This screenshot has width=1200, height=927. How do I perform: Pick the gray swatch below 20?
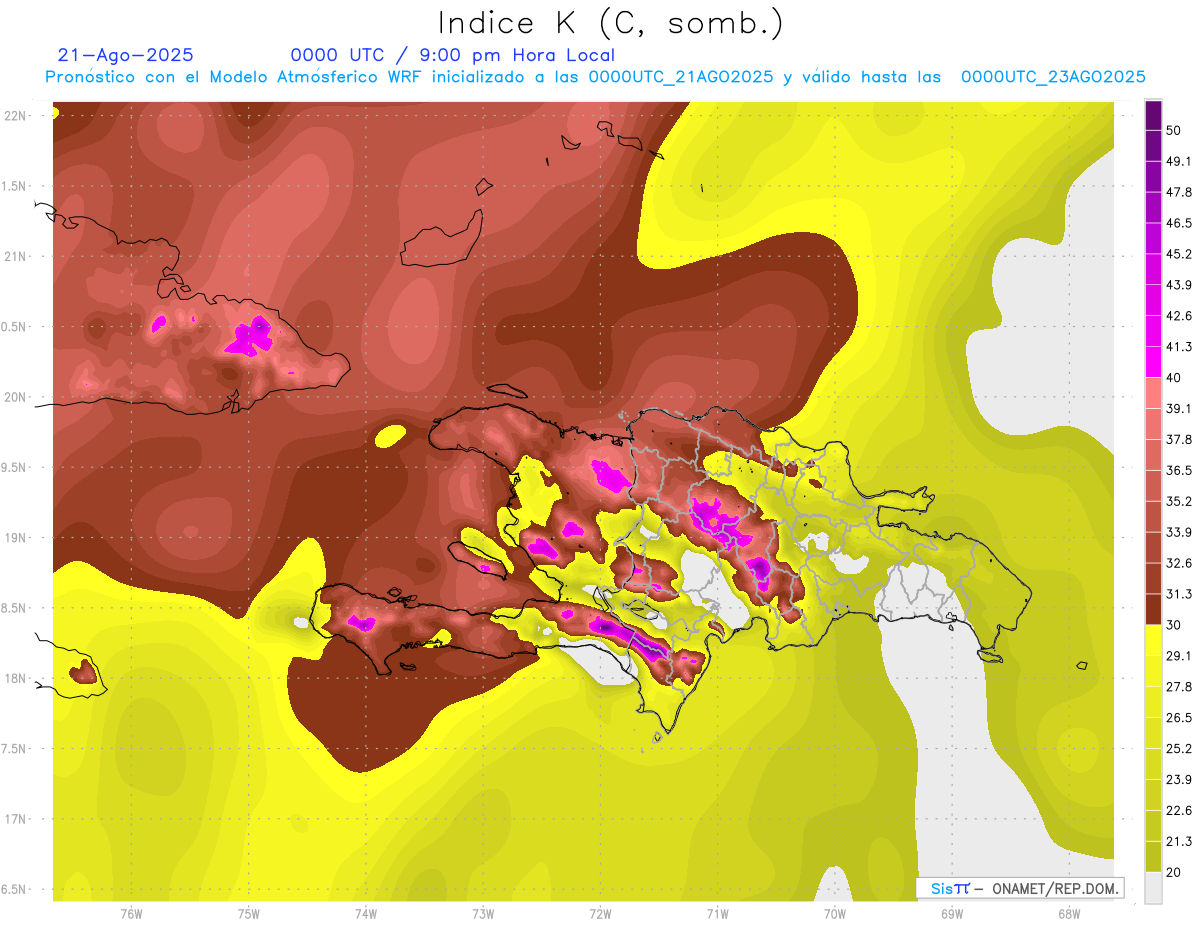tap(1153, 887)
